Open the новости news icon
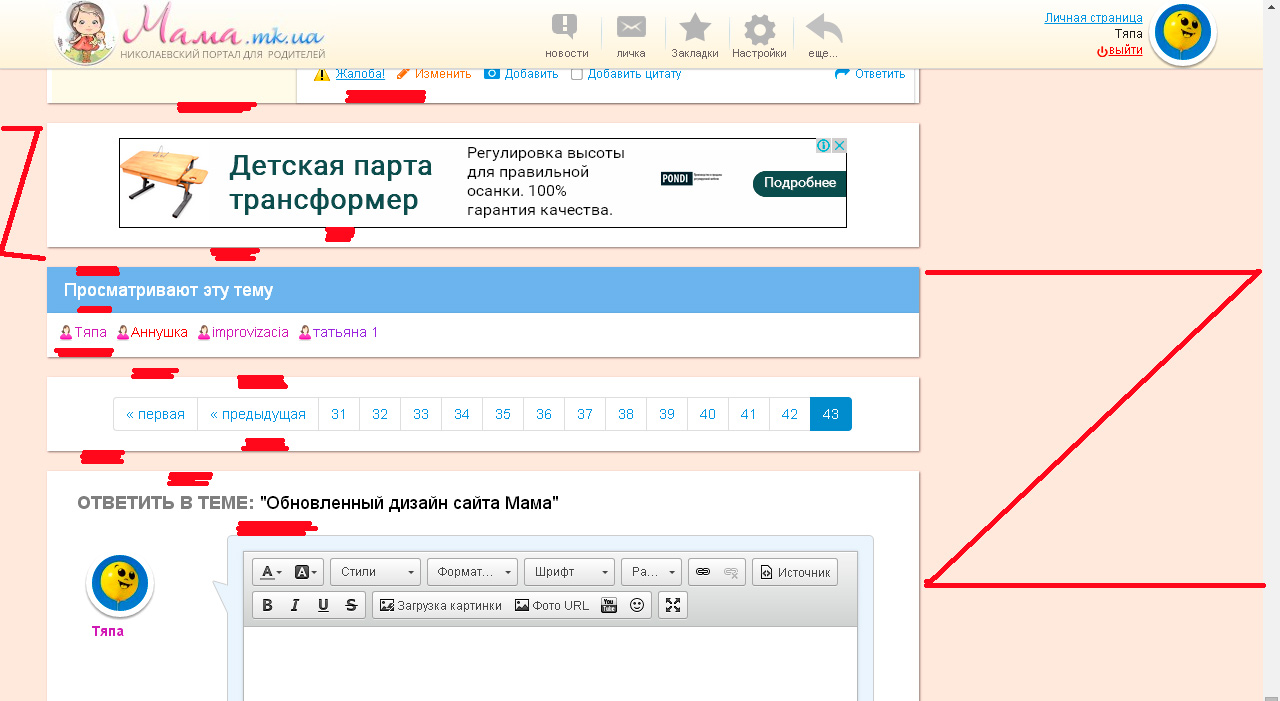Image resolution: width=1280 pixels, height=701 pixels. pos(566,35)
